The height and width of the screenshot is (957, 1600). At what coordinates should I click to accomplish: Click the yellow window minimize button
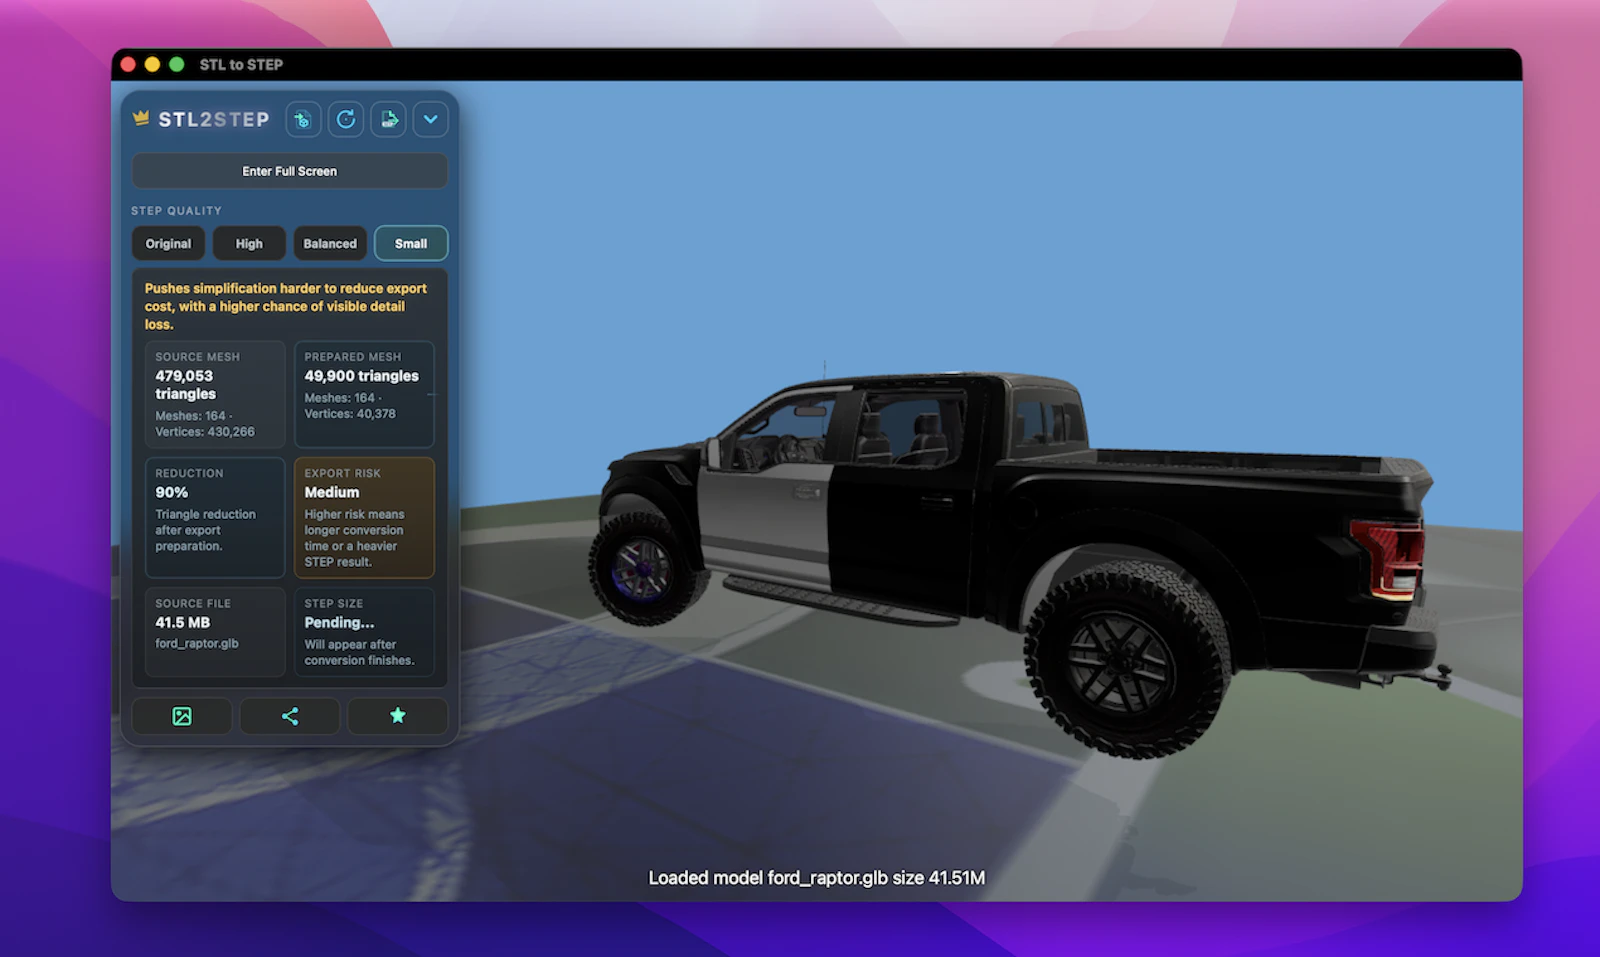pos(152,64)
